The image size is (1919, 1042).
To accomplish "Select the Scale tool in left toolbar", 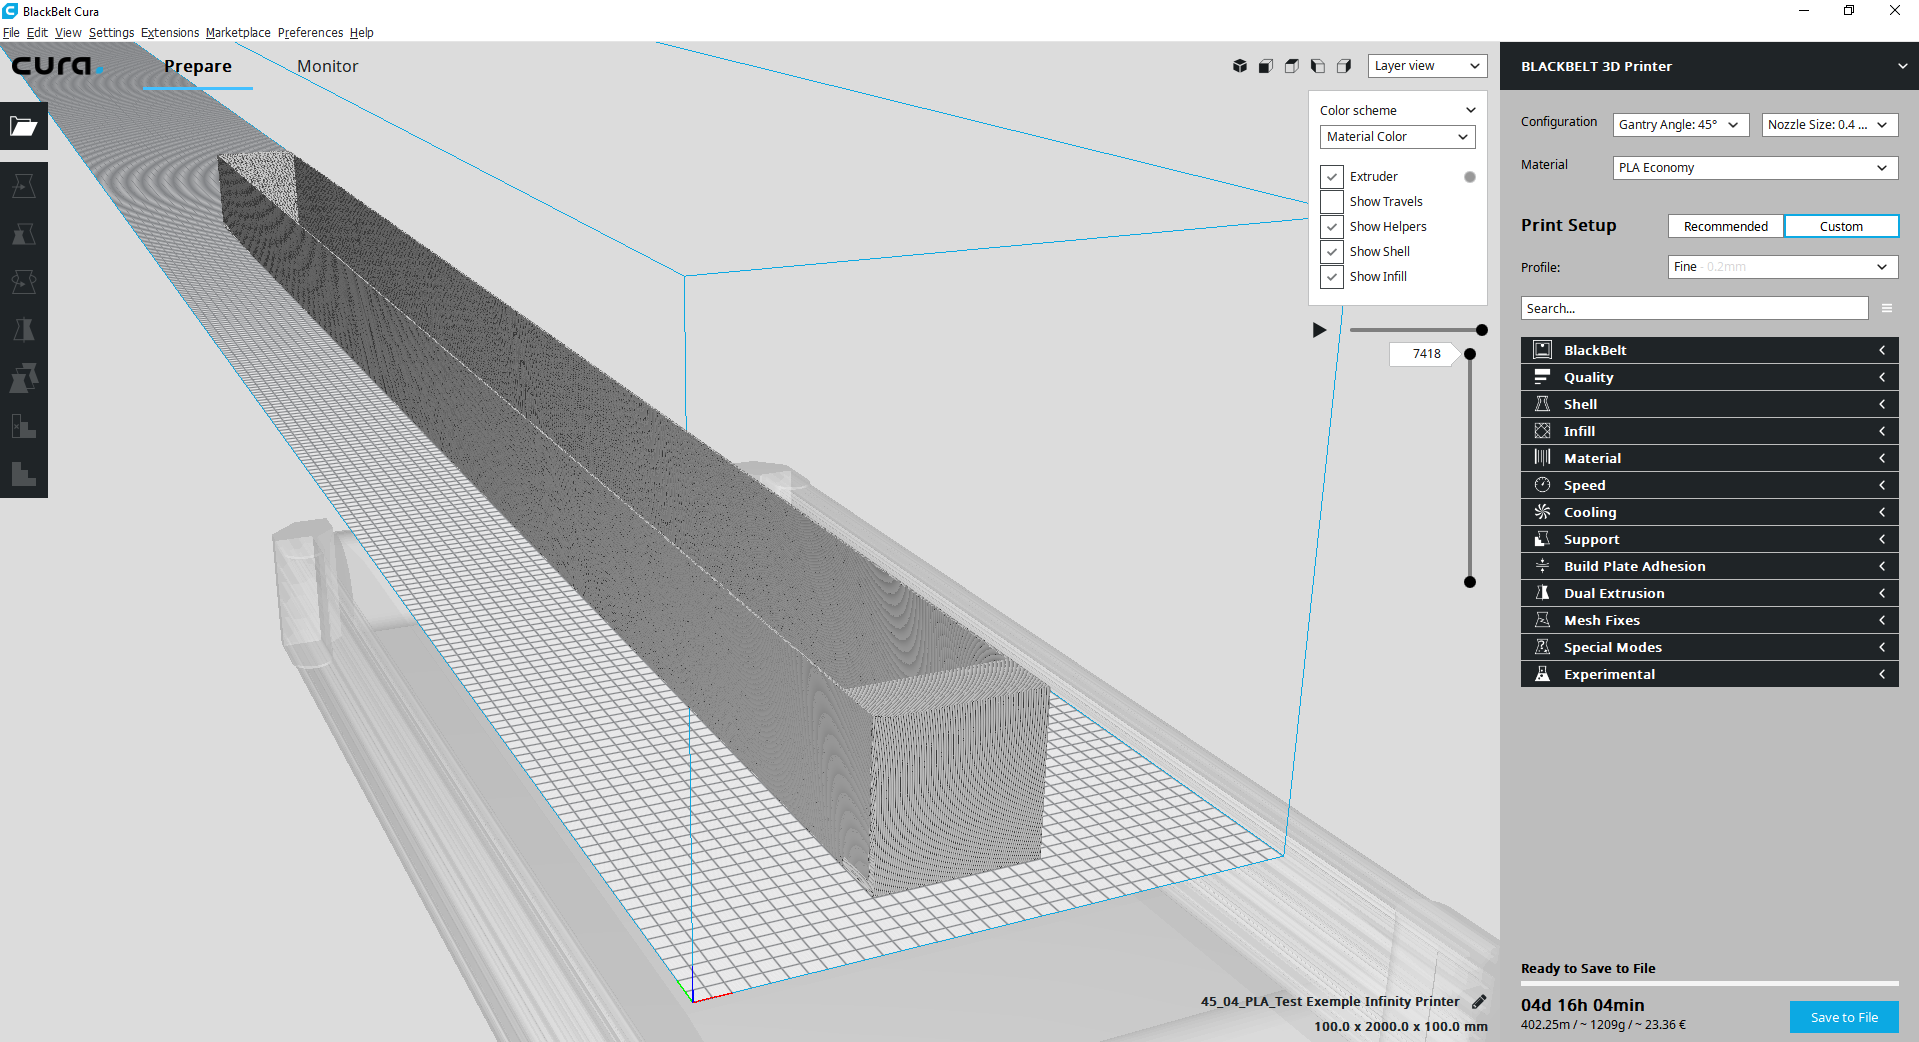I will tap(24, 234).
